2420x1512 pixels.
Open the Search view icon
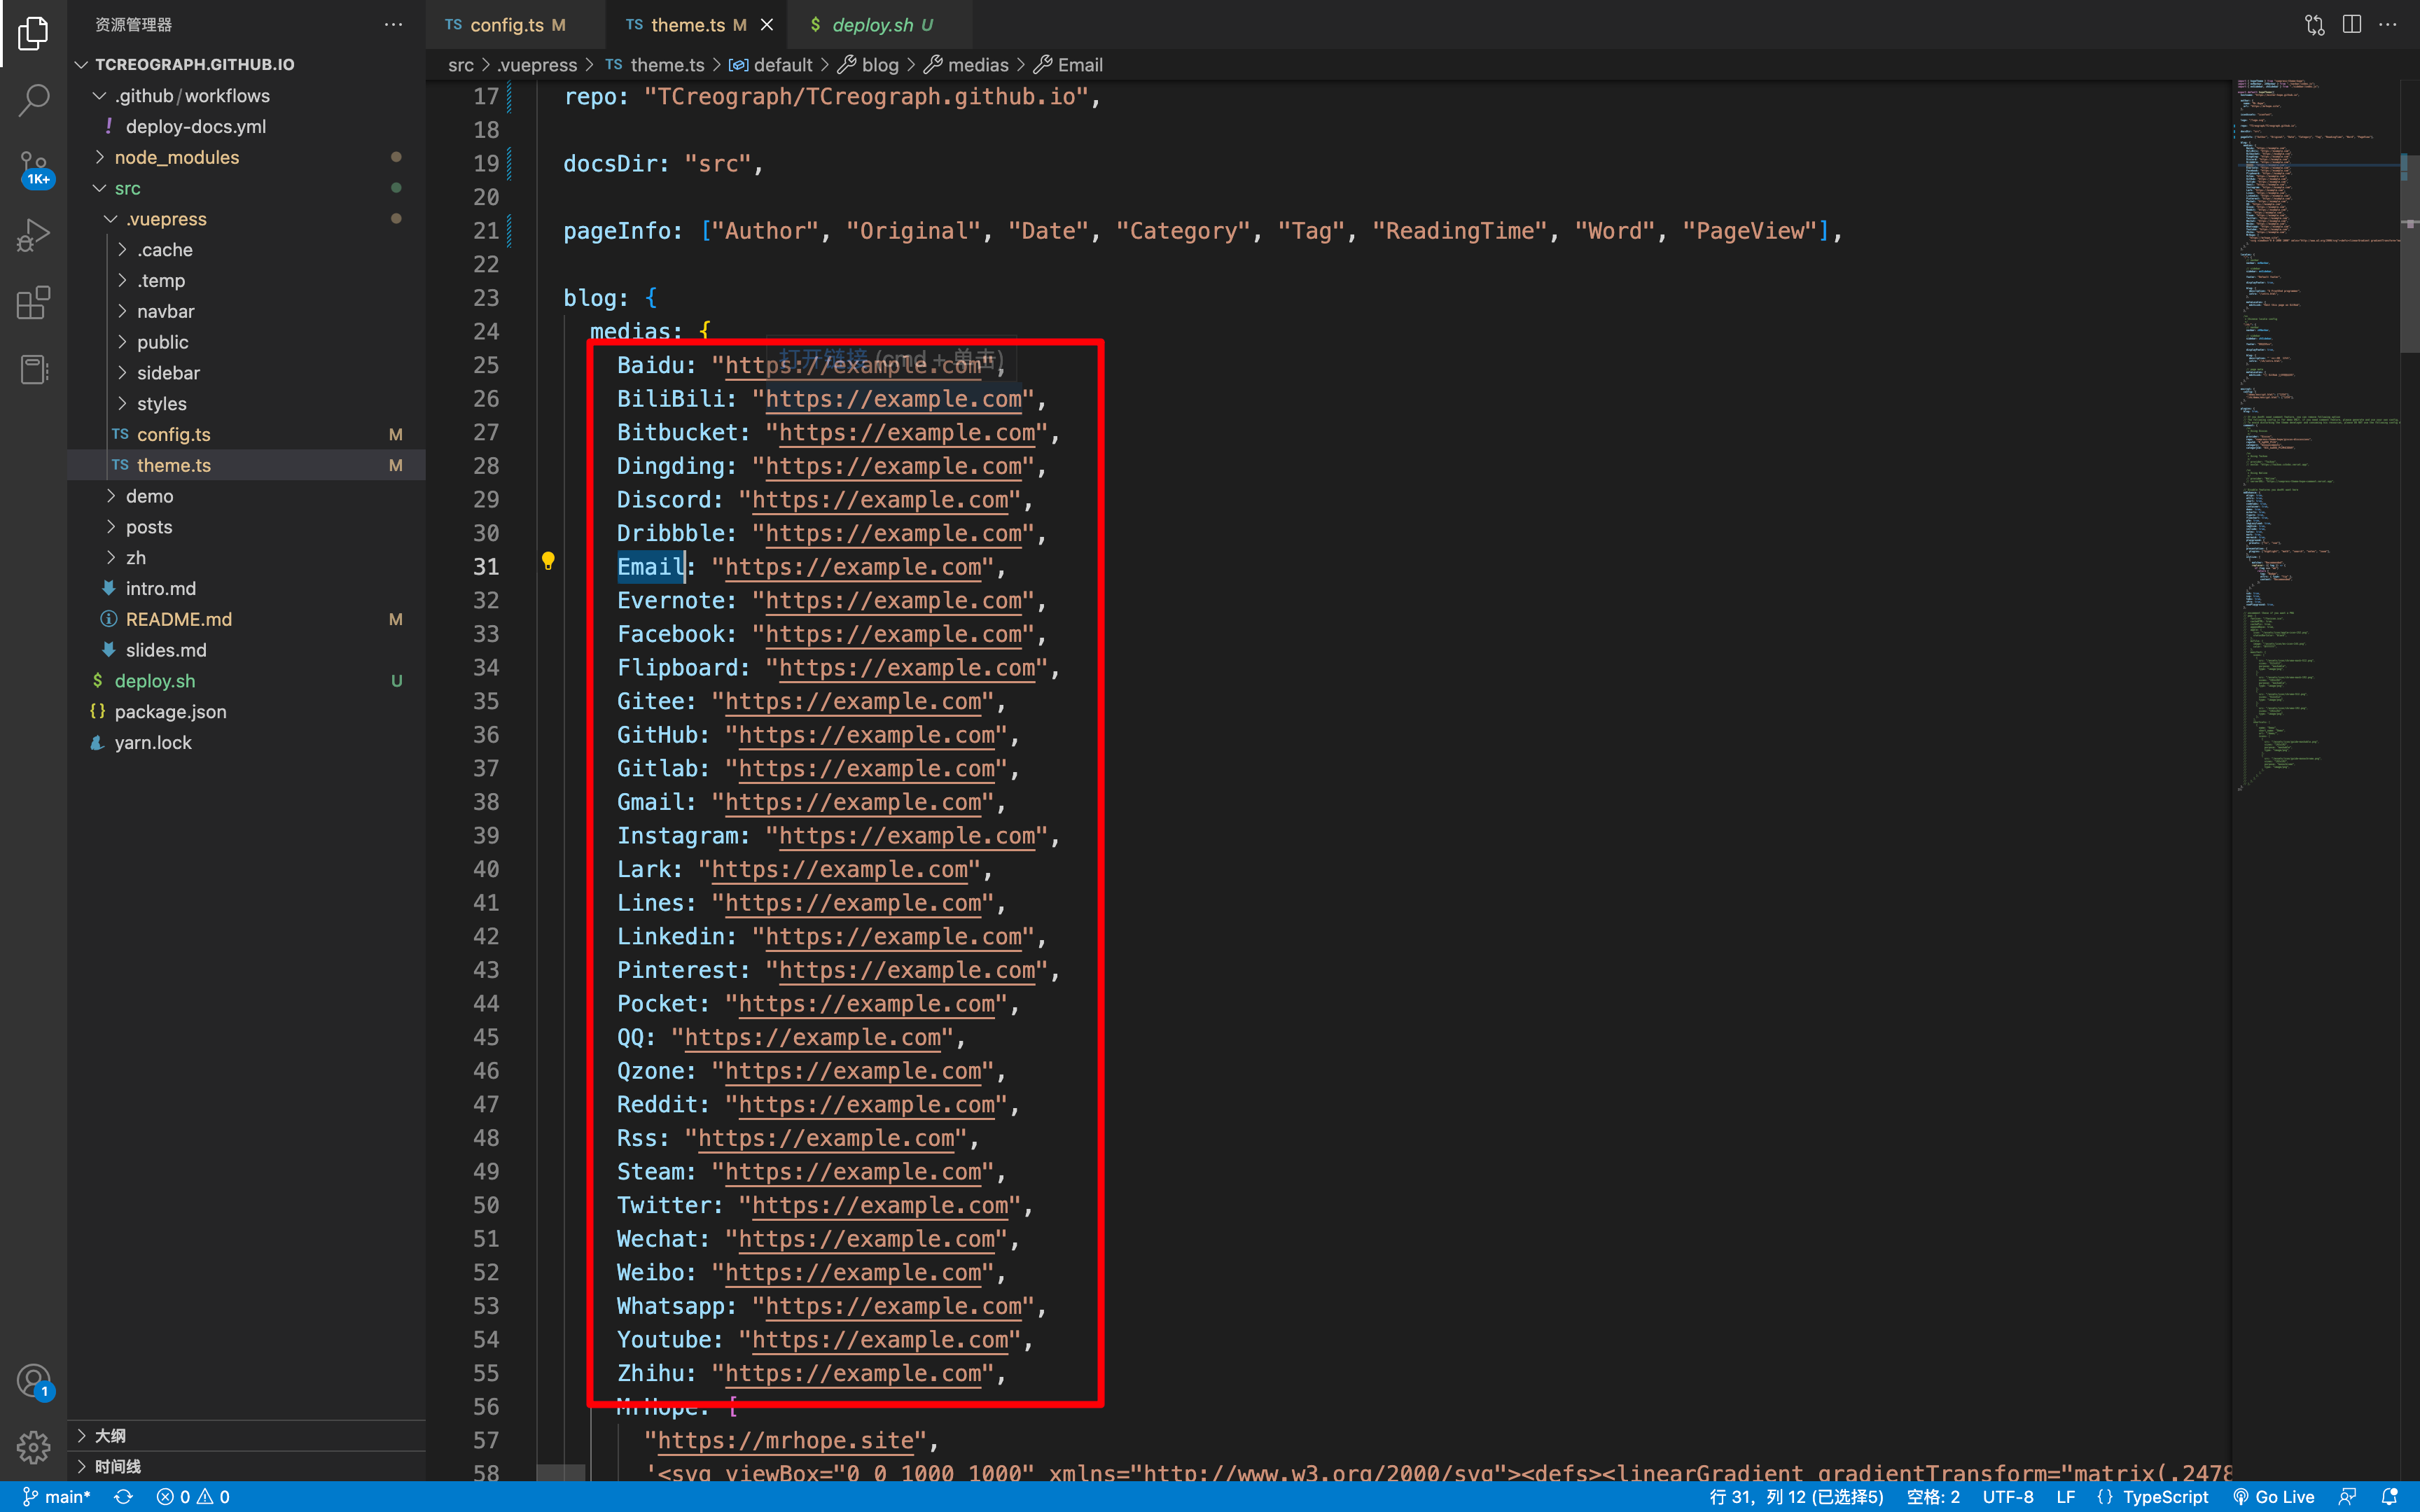(33, 99)
